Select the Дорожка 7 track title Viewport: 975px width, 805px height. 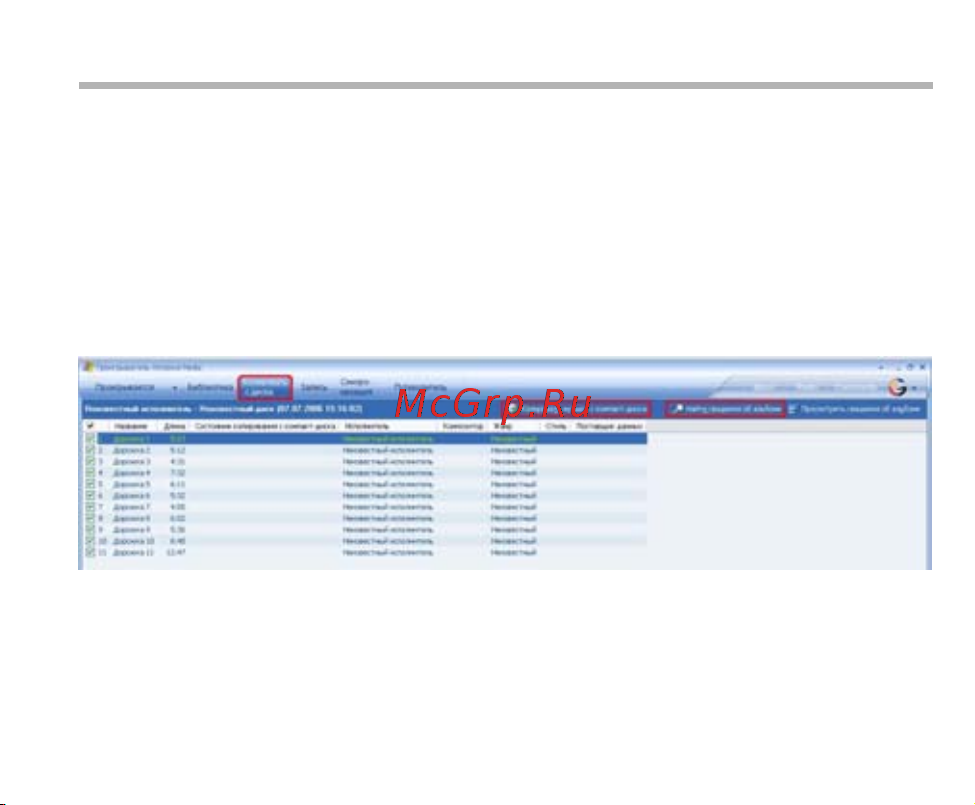[131, 507]
